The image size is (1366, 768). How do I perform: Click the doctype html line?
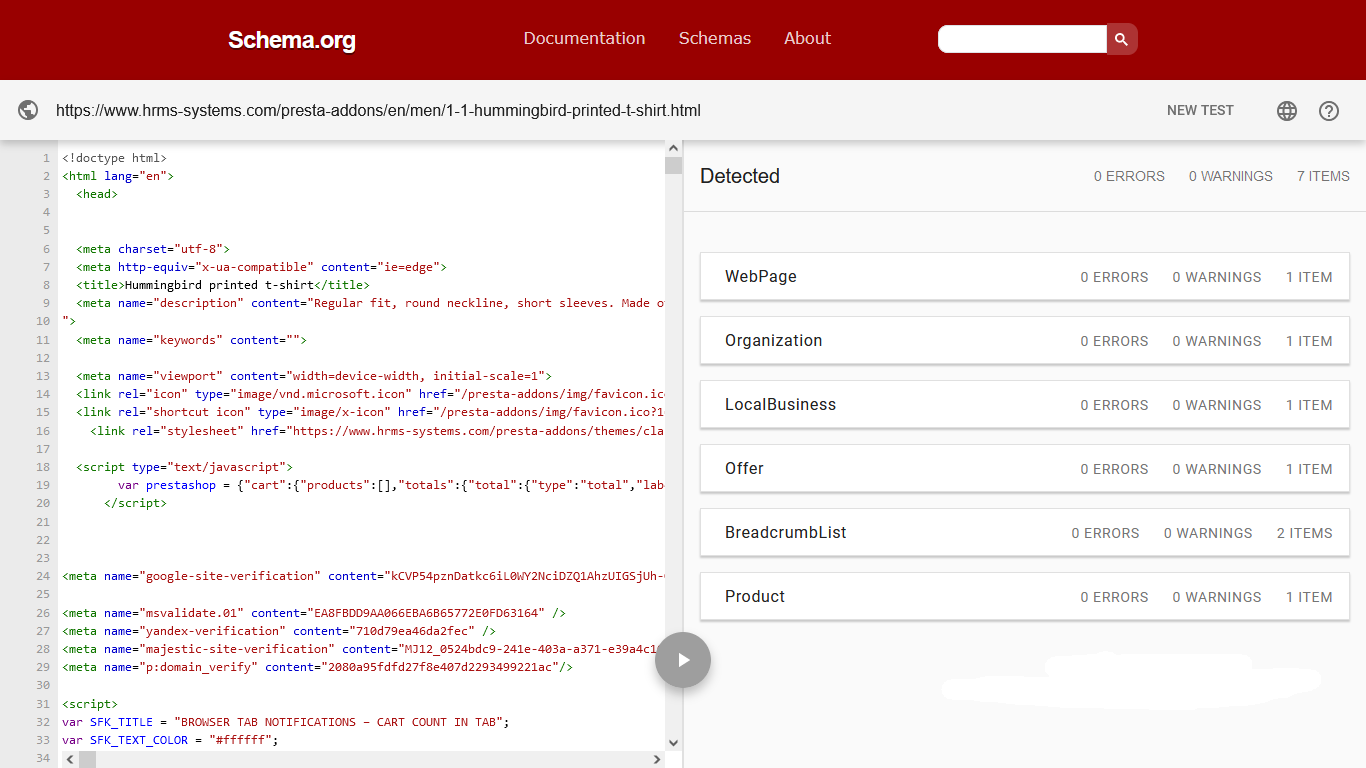point(114,158)
